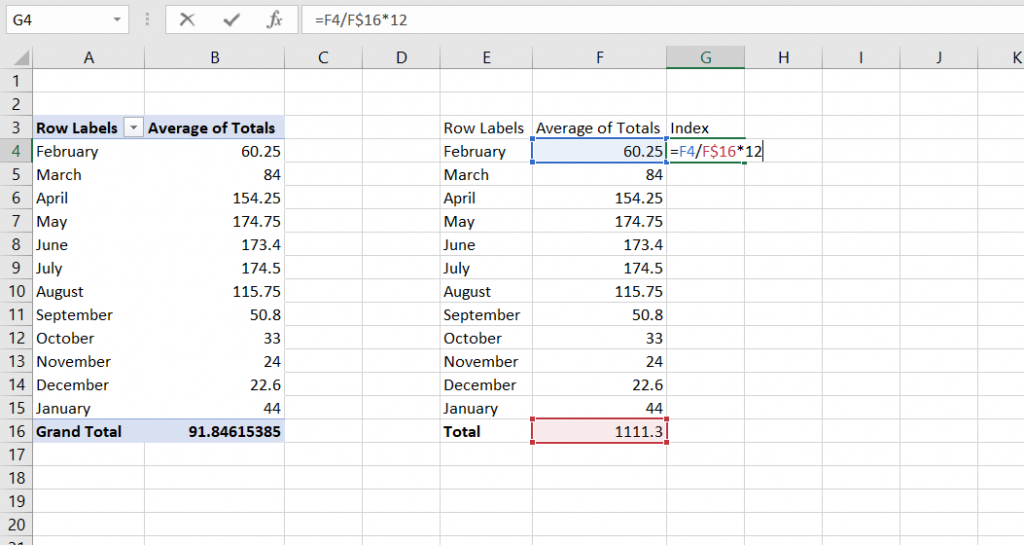The width and height of the screenshot is (1024, 545).
Task: Click the Cancel (X) formula bar icon
Action: coord(187,20)
